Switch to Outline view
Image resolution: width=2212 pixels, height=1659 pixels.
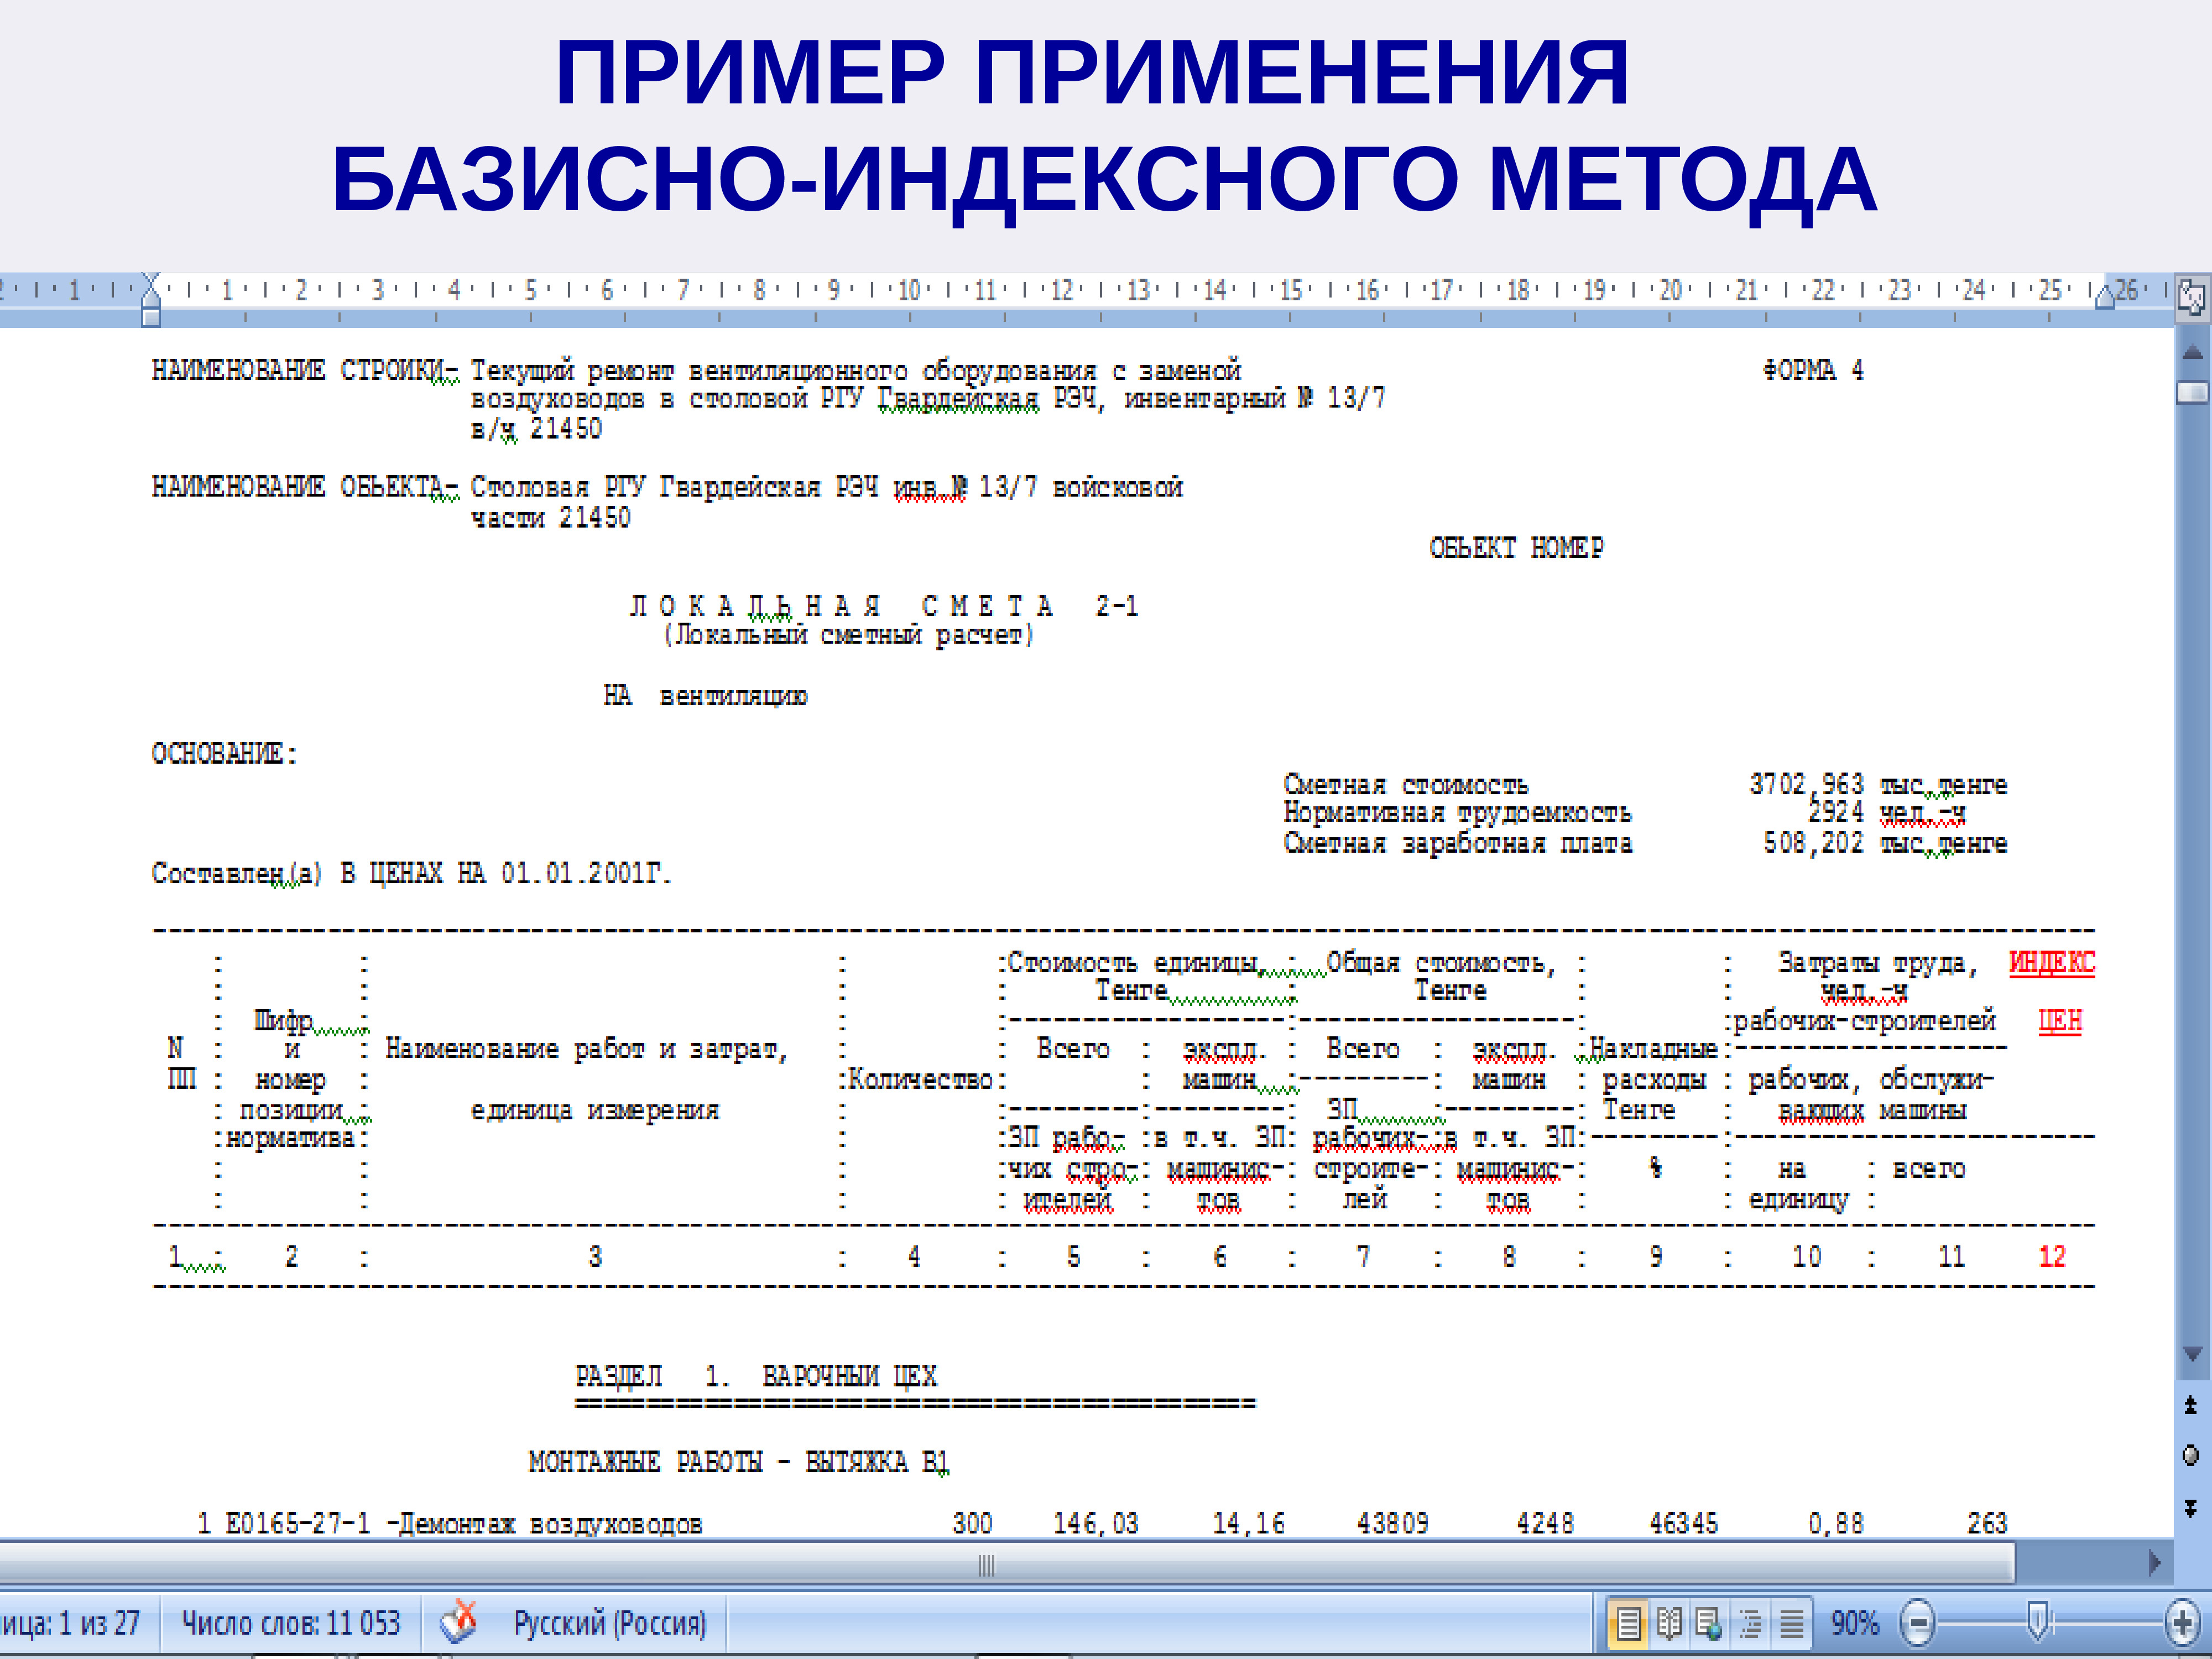pos(1750,1623)
